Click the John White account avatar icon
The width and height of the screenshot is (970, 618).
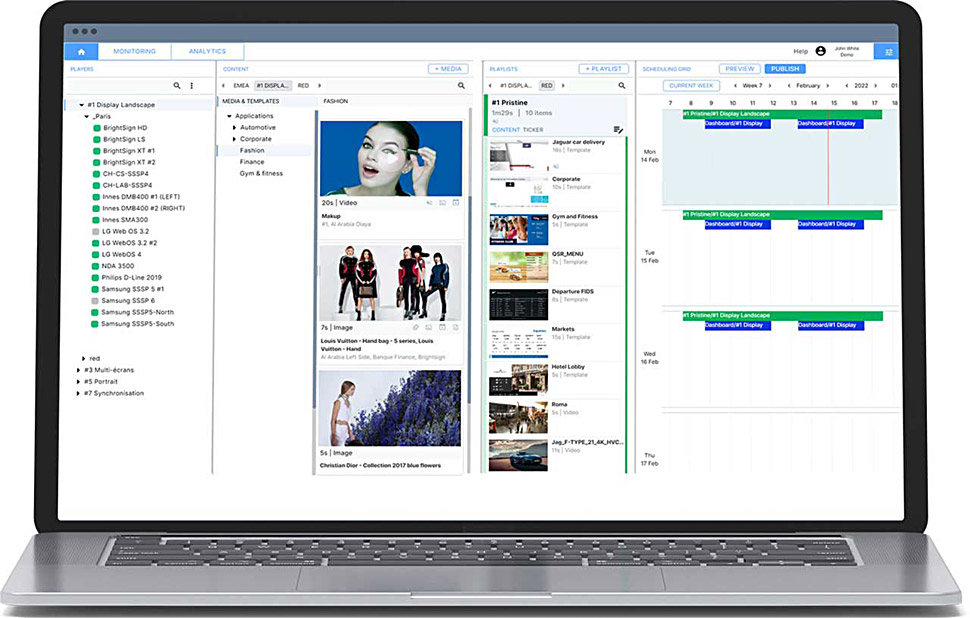(x=821, y=51)
